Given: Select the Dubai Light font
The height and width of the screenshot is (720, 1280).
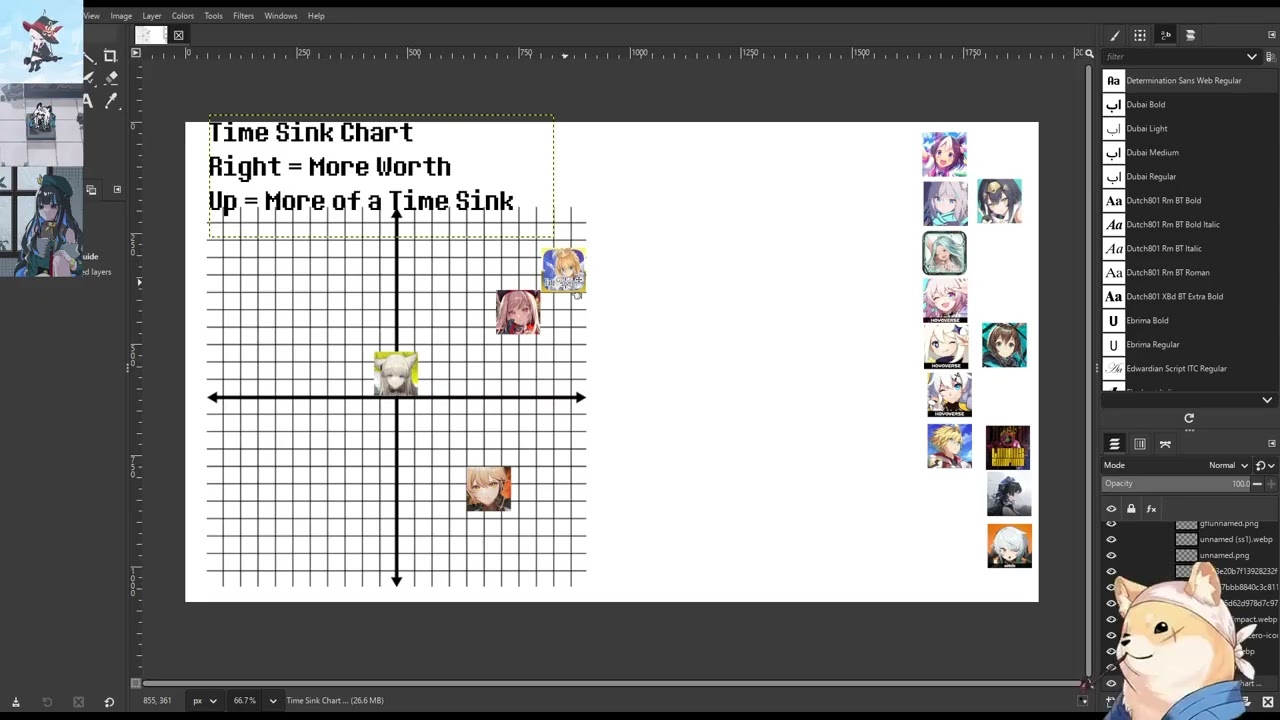Looking at the screenshot, I should [x=1189, y=128].
